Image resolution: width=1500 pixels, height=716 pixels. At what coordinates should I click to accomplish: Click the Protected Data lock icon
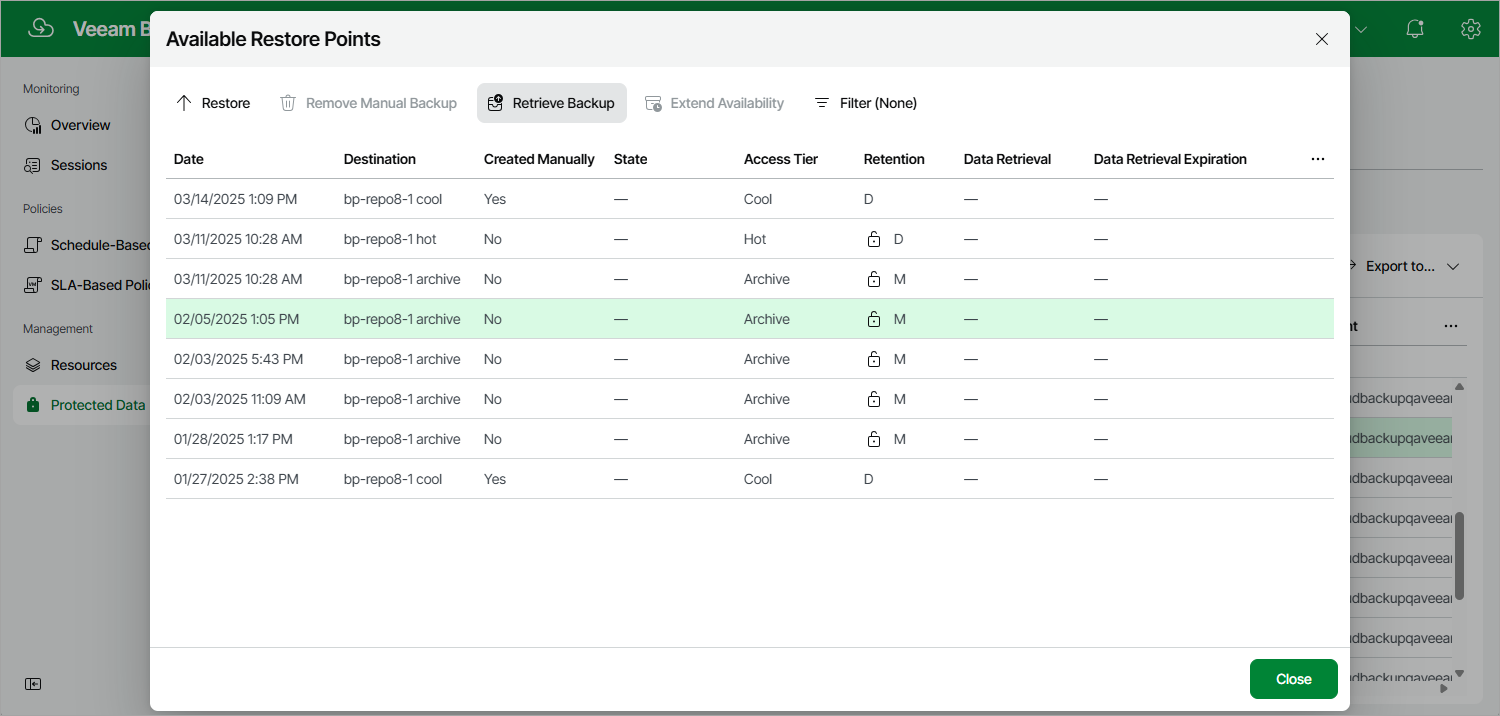pyautogui.click(x=33, y=405)
